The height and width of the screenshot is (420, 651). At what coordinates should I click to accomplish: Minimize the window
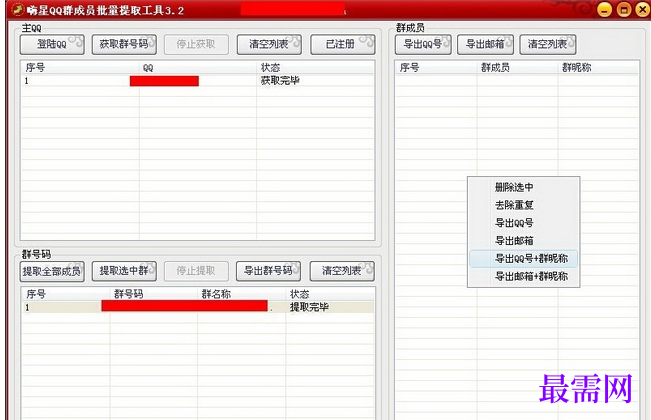click(x=604, y=10)
